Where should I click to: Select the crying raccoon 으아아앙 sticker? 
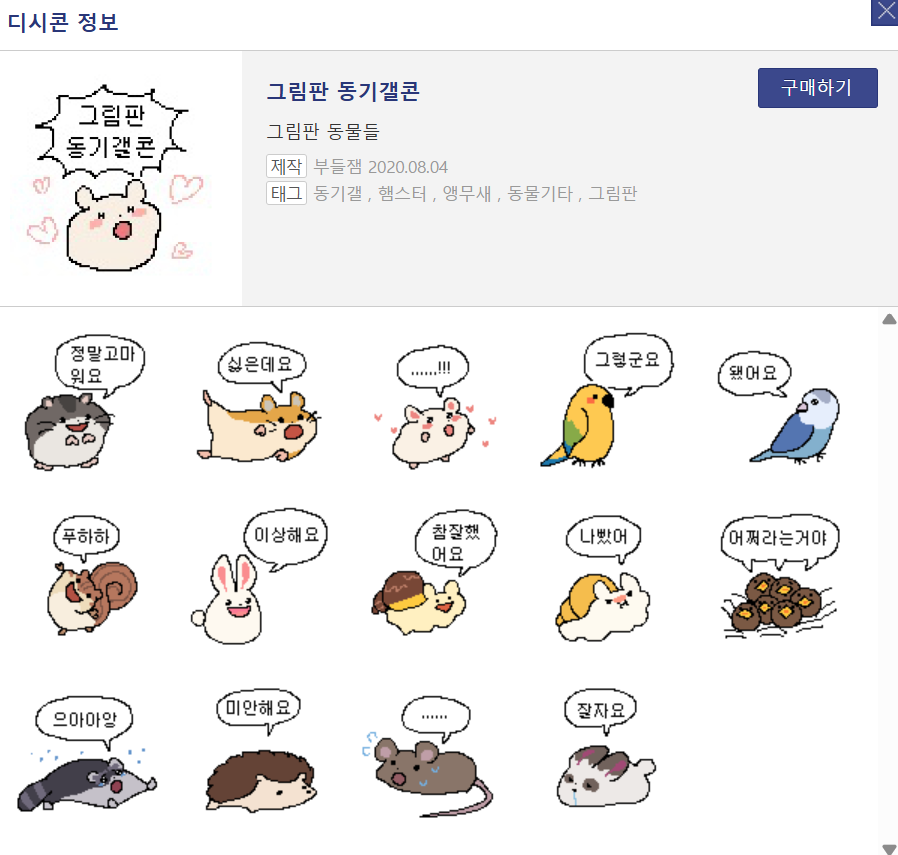[86, 754]
